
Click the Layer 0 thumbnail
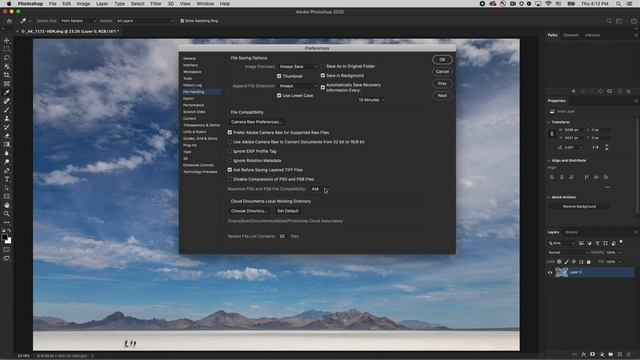click(x=562, y=272)
